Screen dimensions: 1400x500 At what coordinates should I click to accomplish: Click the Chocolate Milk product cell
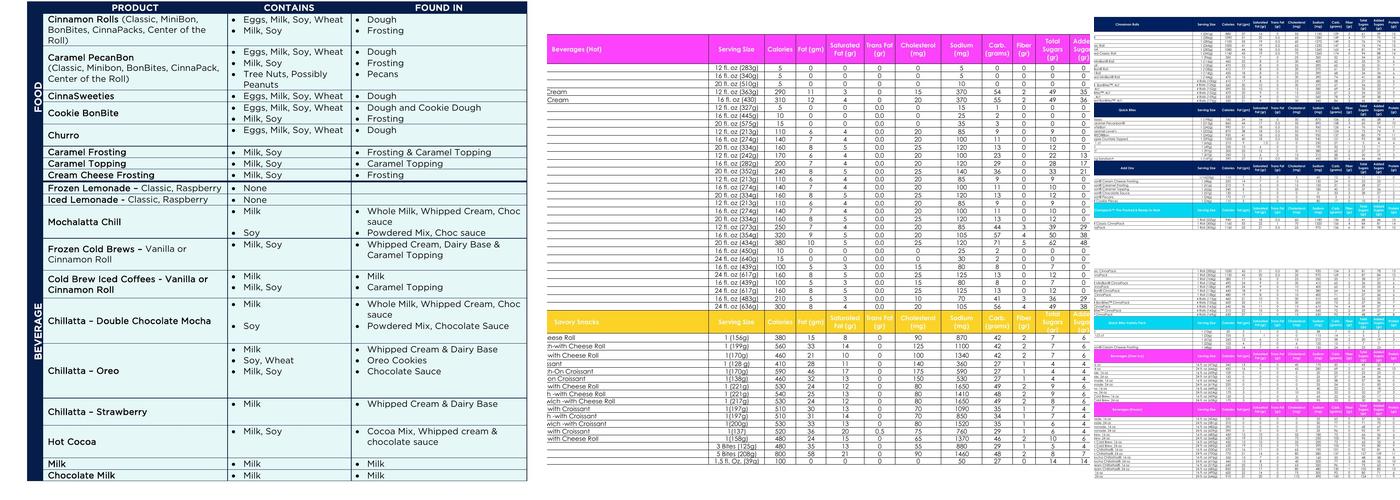[135, 476]
